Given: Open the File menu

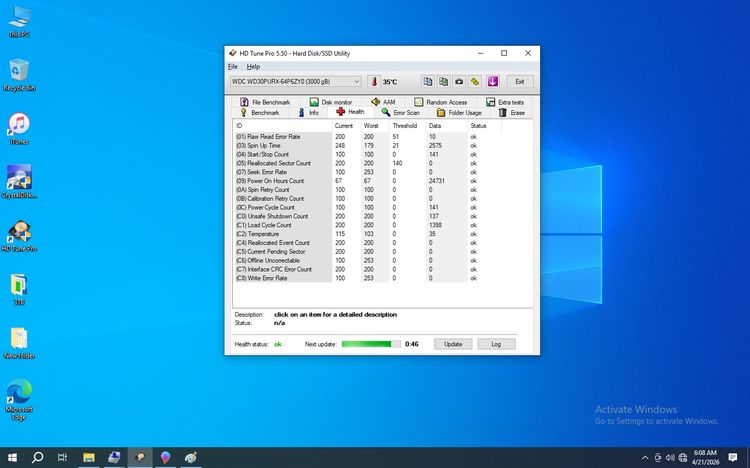Looking at the screenshot, I should click(232, 67).
